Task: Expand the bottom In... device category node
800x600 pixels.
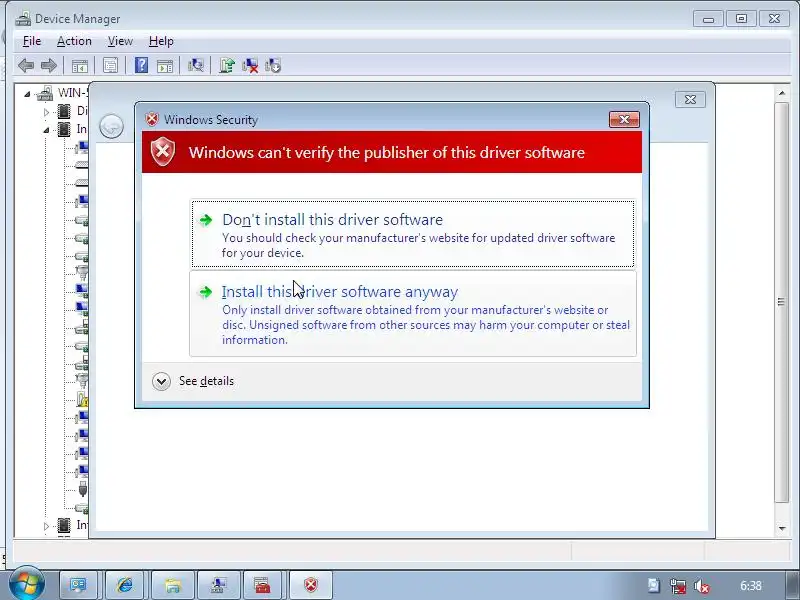Action: tap(46, 526)
